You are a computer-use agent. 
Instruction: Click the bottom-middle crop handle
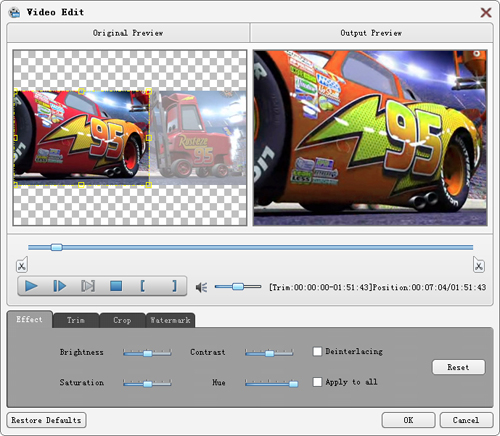pos(81,185)
